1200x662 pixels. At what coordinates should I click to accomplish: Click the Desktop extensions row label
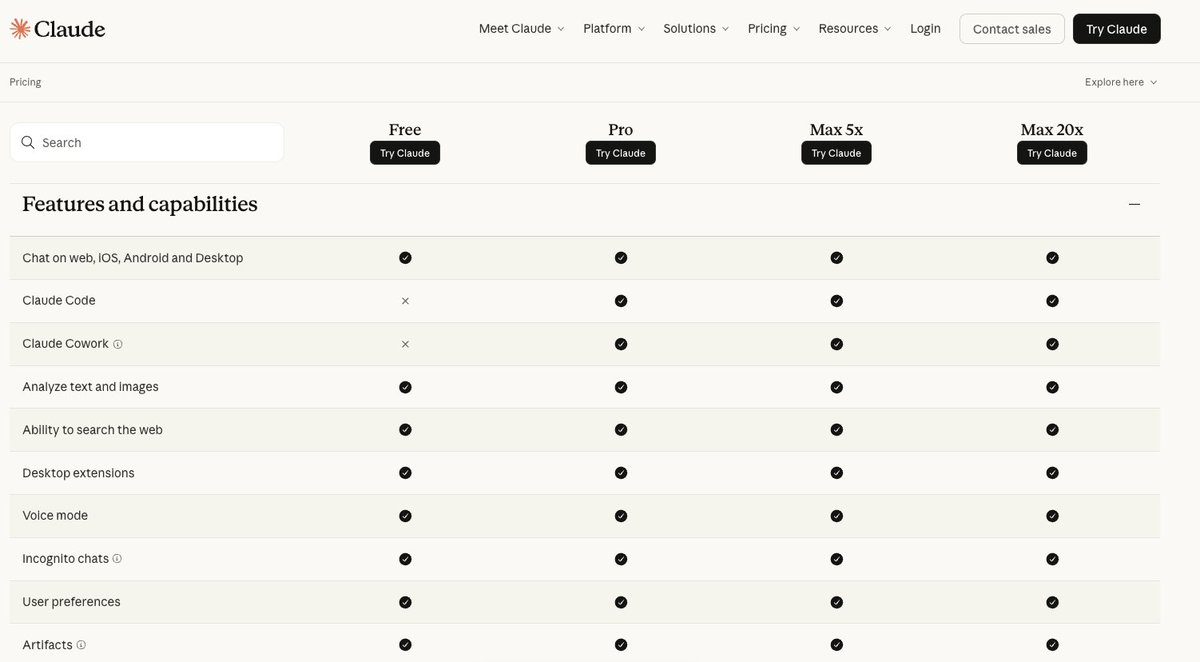click(x=78, y=473)
